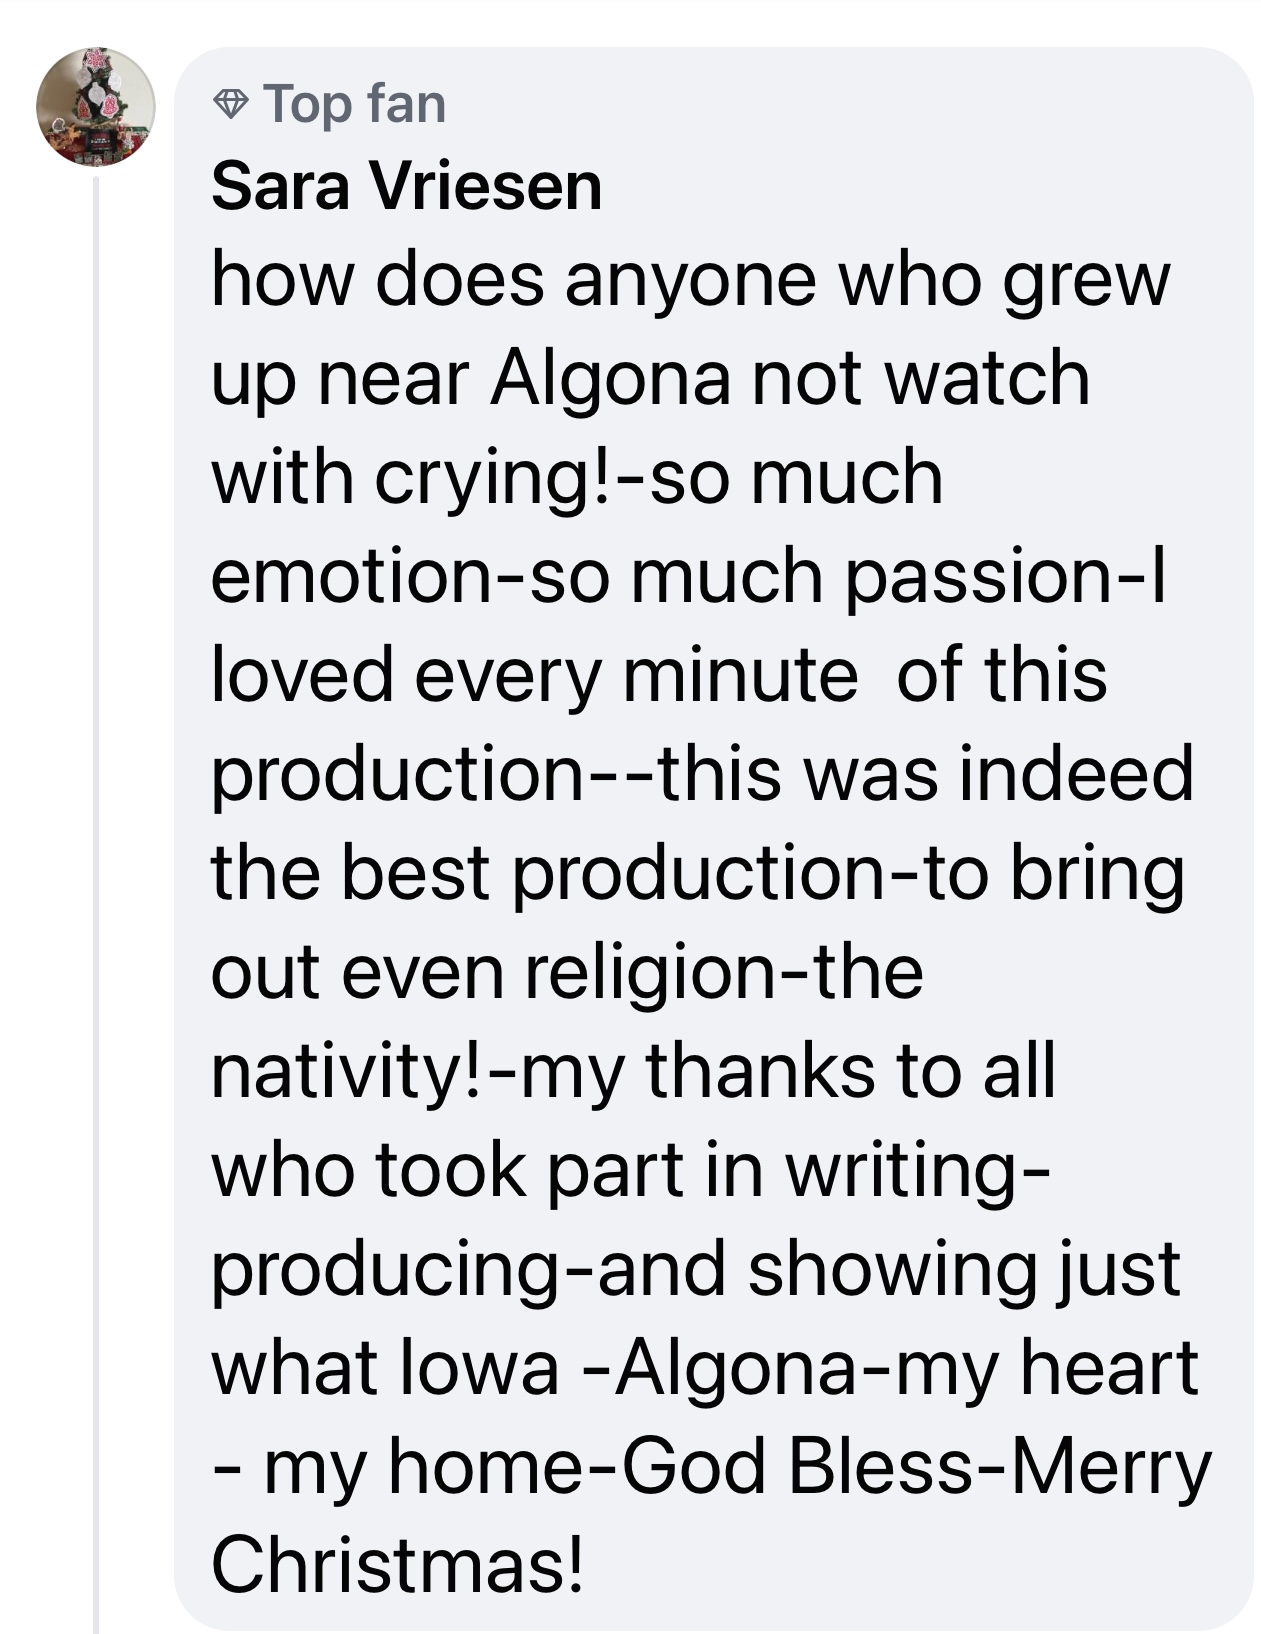Click "loved every minute" text
The image size is (1261, 1634).
click(534, 675)
